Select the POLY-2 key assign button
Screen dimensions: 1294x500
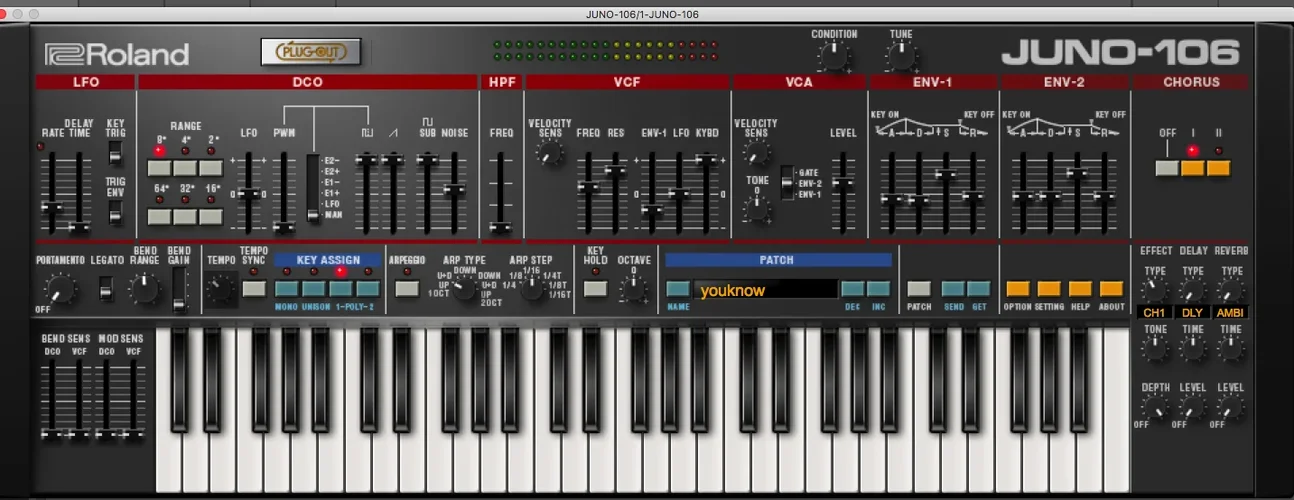(x=368, y=289)
